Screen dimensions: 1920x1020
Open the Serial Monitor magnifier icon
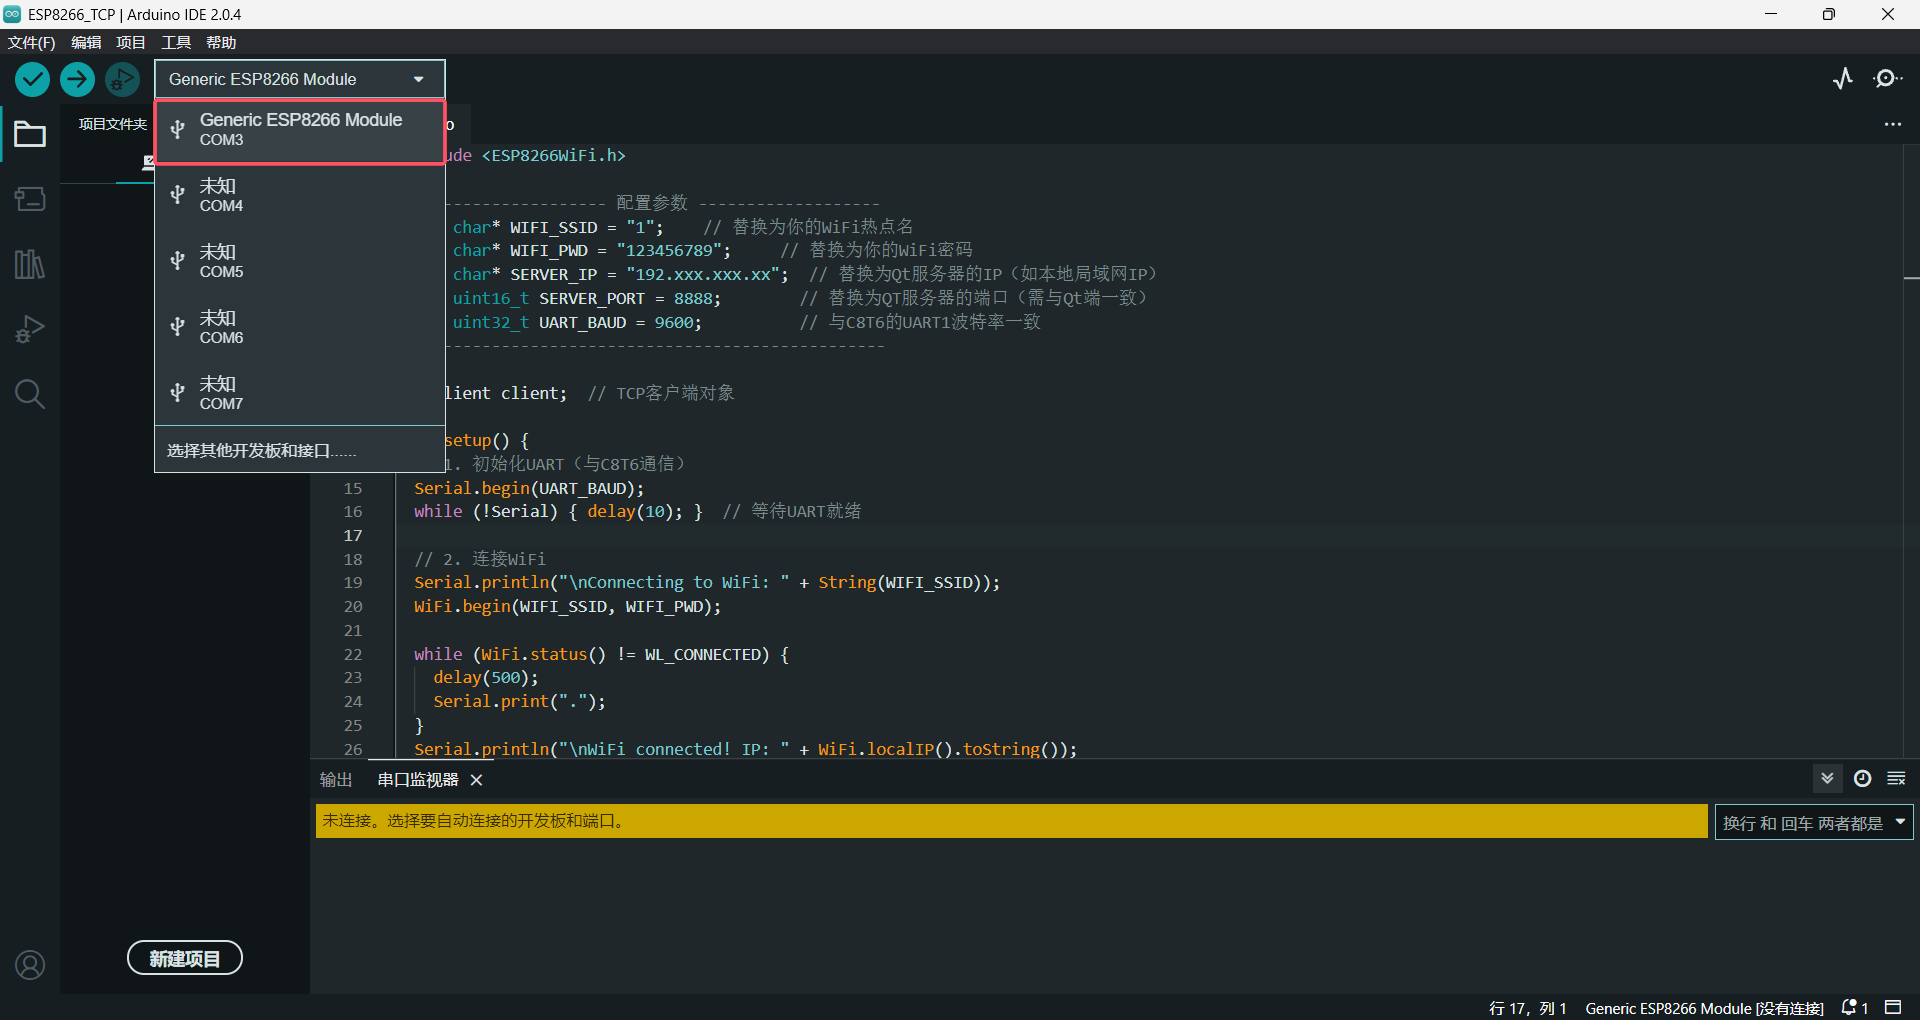[x=1887, y=79]
